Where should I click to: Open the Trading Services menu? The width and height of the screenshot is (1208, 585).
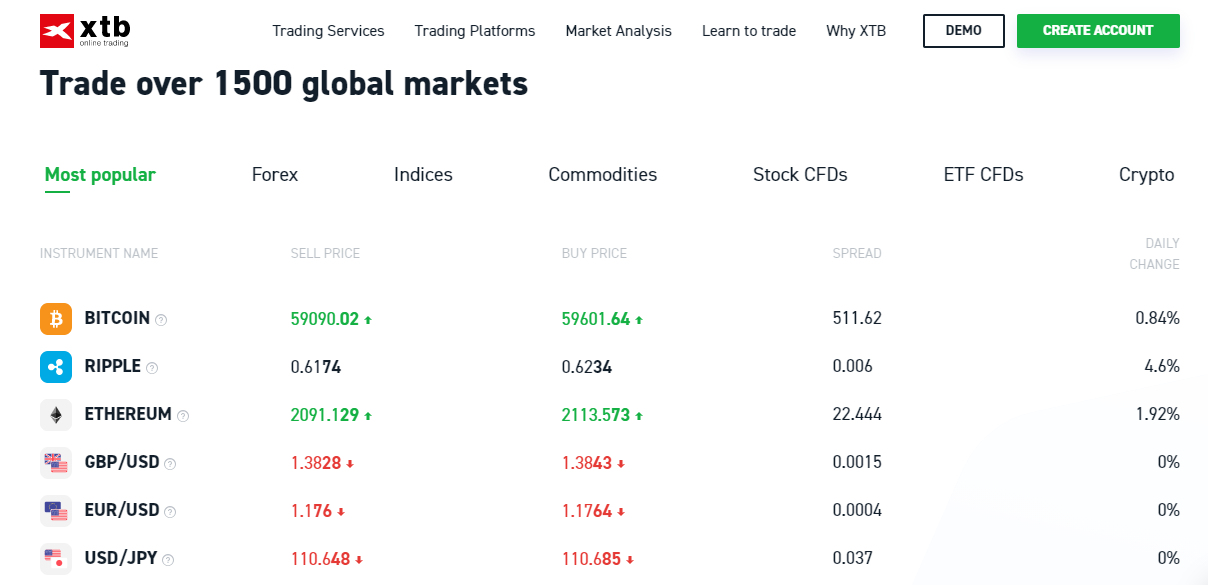point(328,31)
